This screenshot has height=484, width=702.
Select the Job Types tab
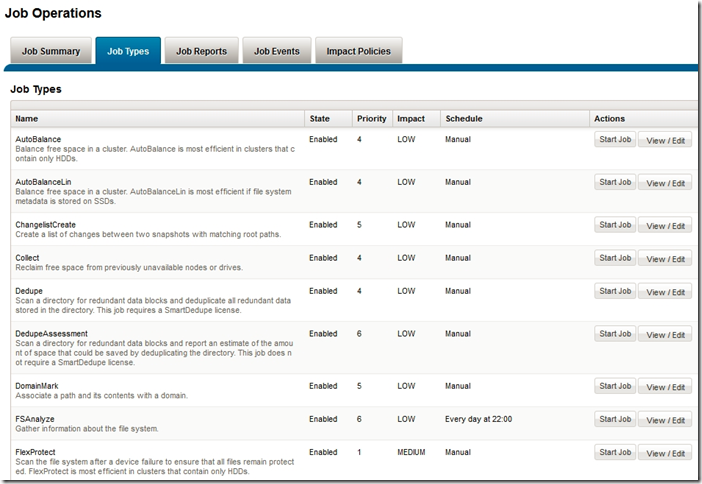point(128,51)
